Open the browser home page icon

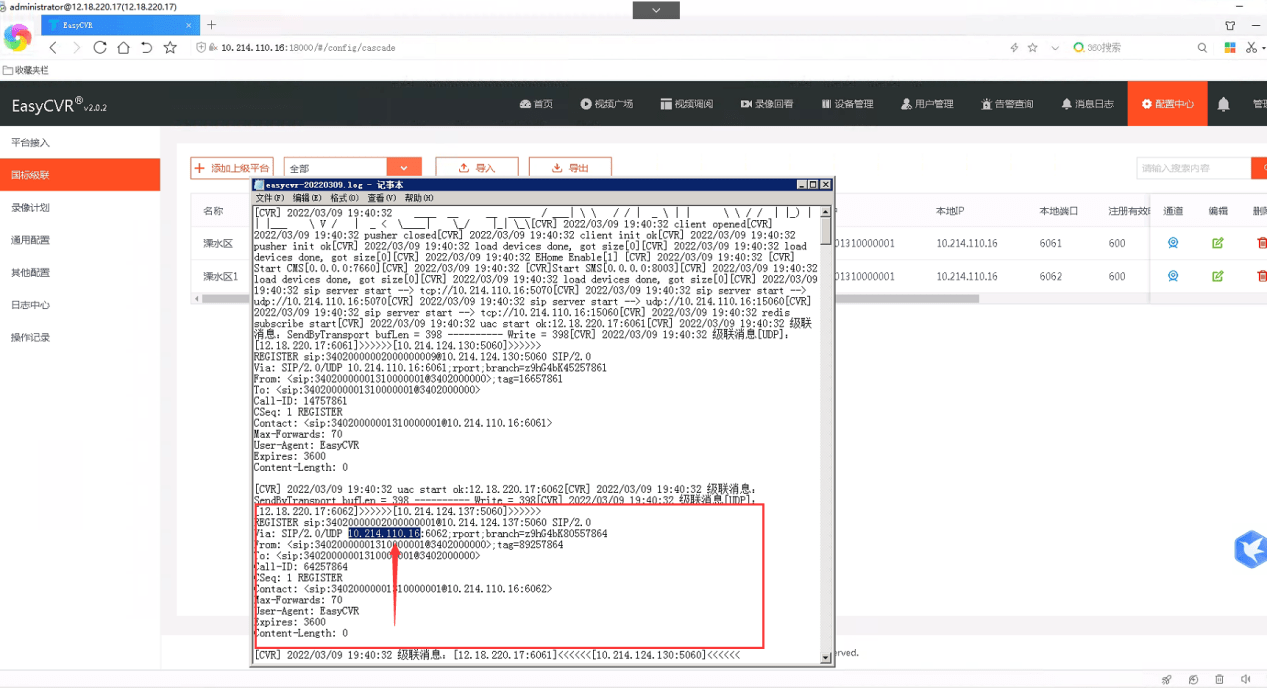[123, 47]
